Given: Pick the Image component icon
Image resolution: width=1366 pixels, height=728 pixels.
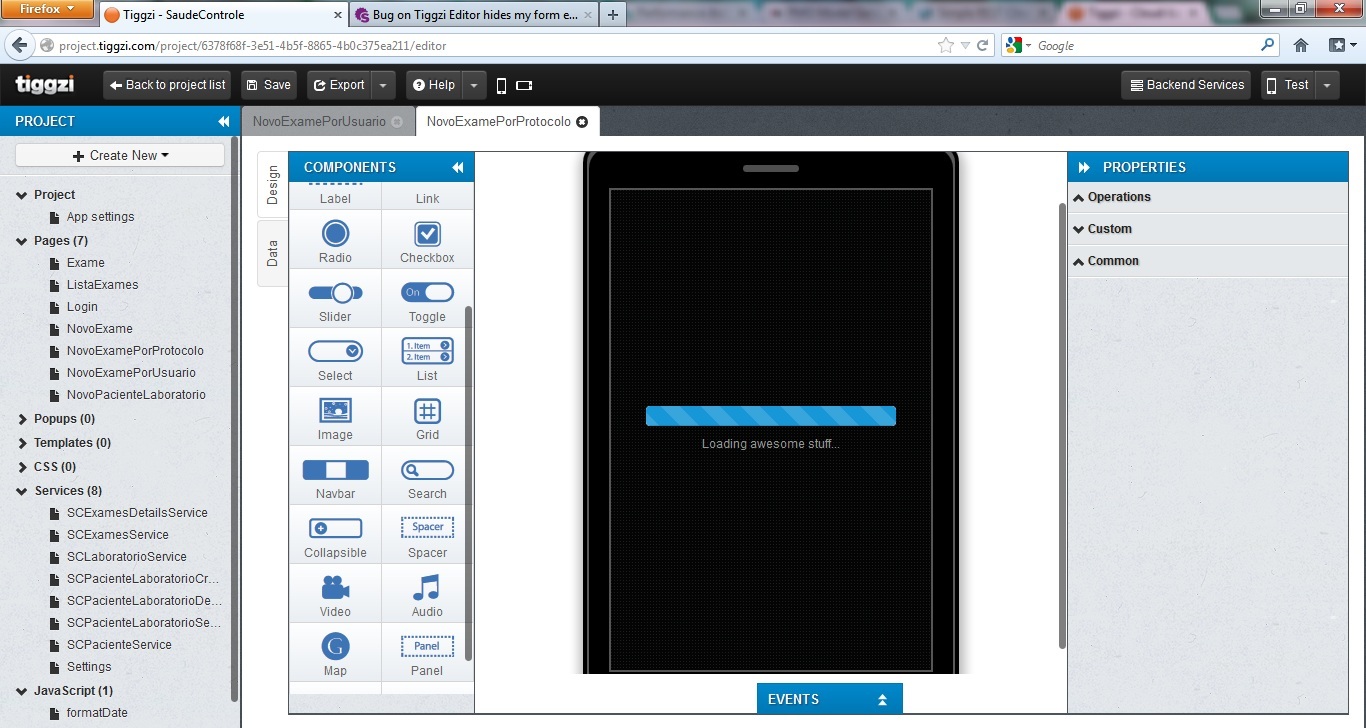Looking at the screenshot, I should tap(335, 411).
